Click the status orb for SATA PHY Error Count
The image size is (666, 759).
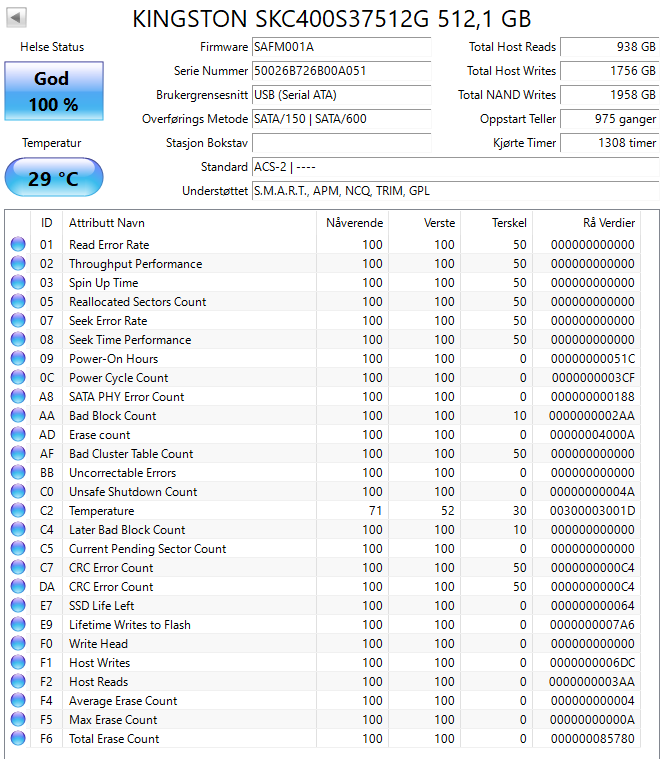[x=18, y=396]
